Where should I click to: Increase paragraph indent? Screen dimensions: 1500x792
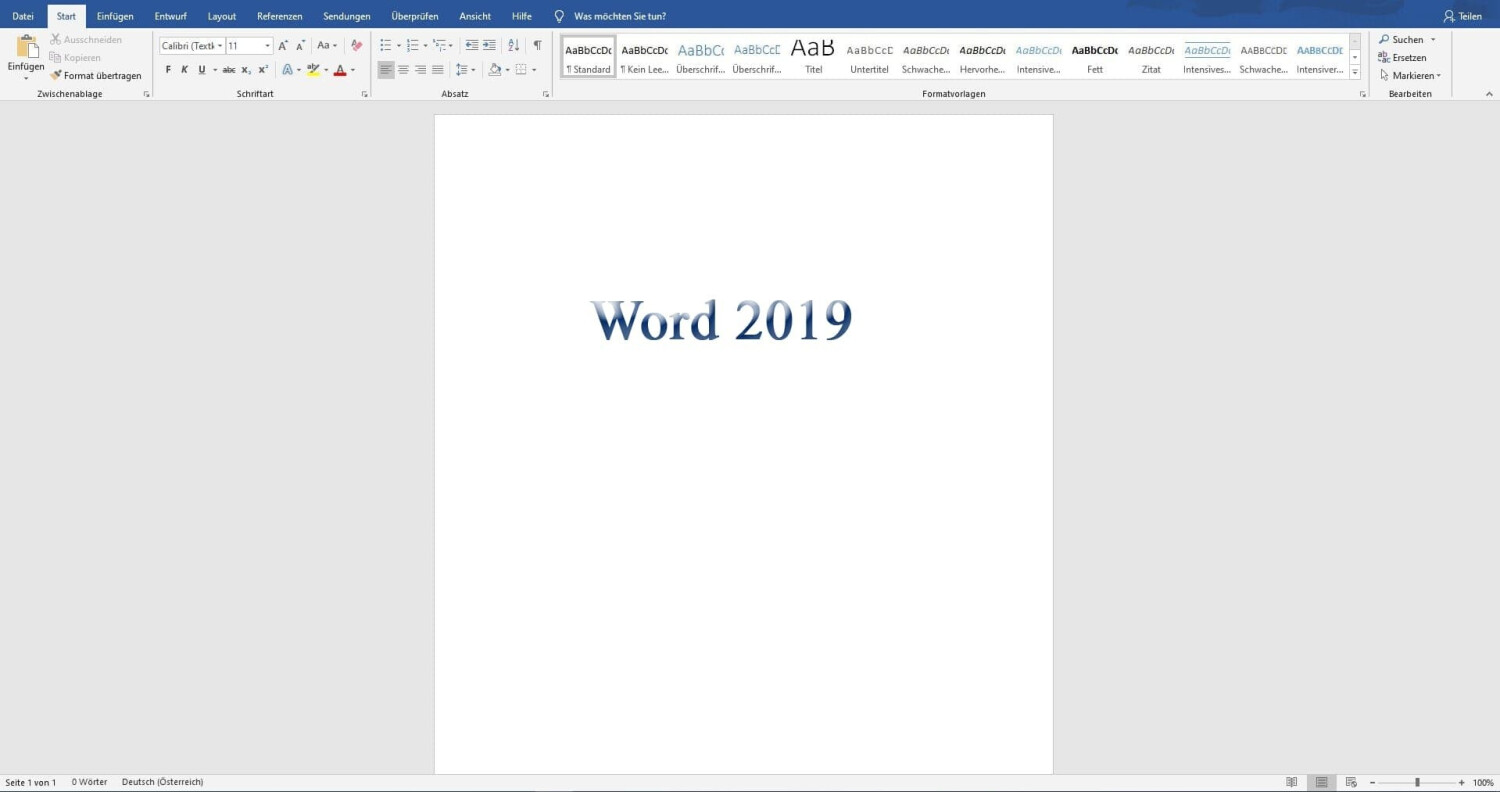click(x=489, y=45)
